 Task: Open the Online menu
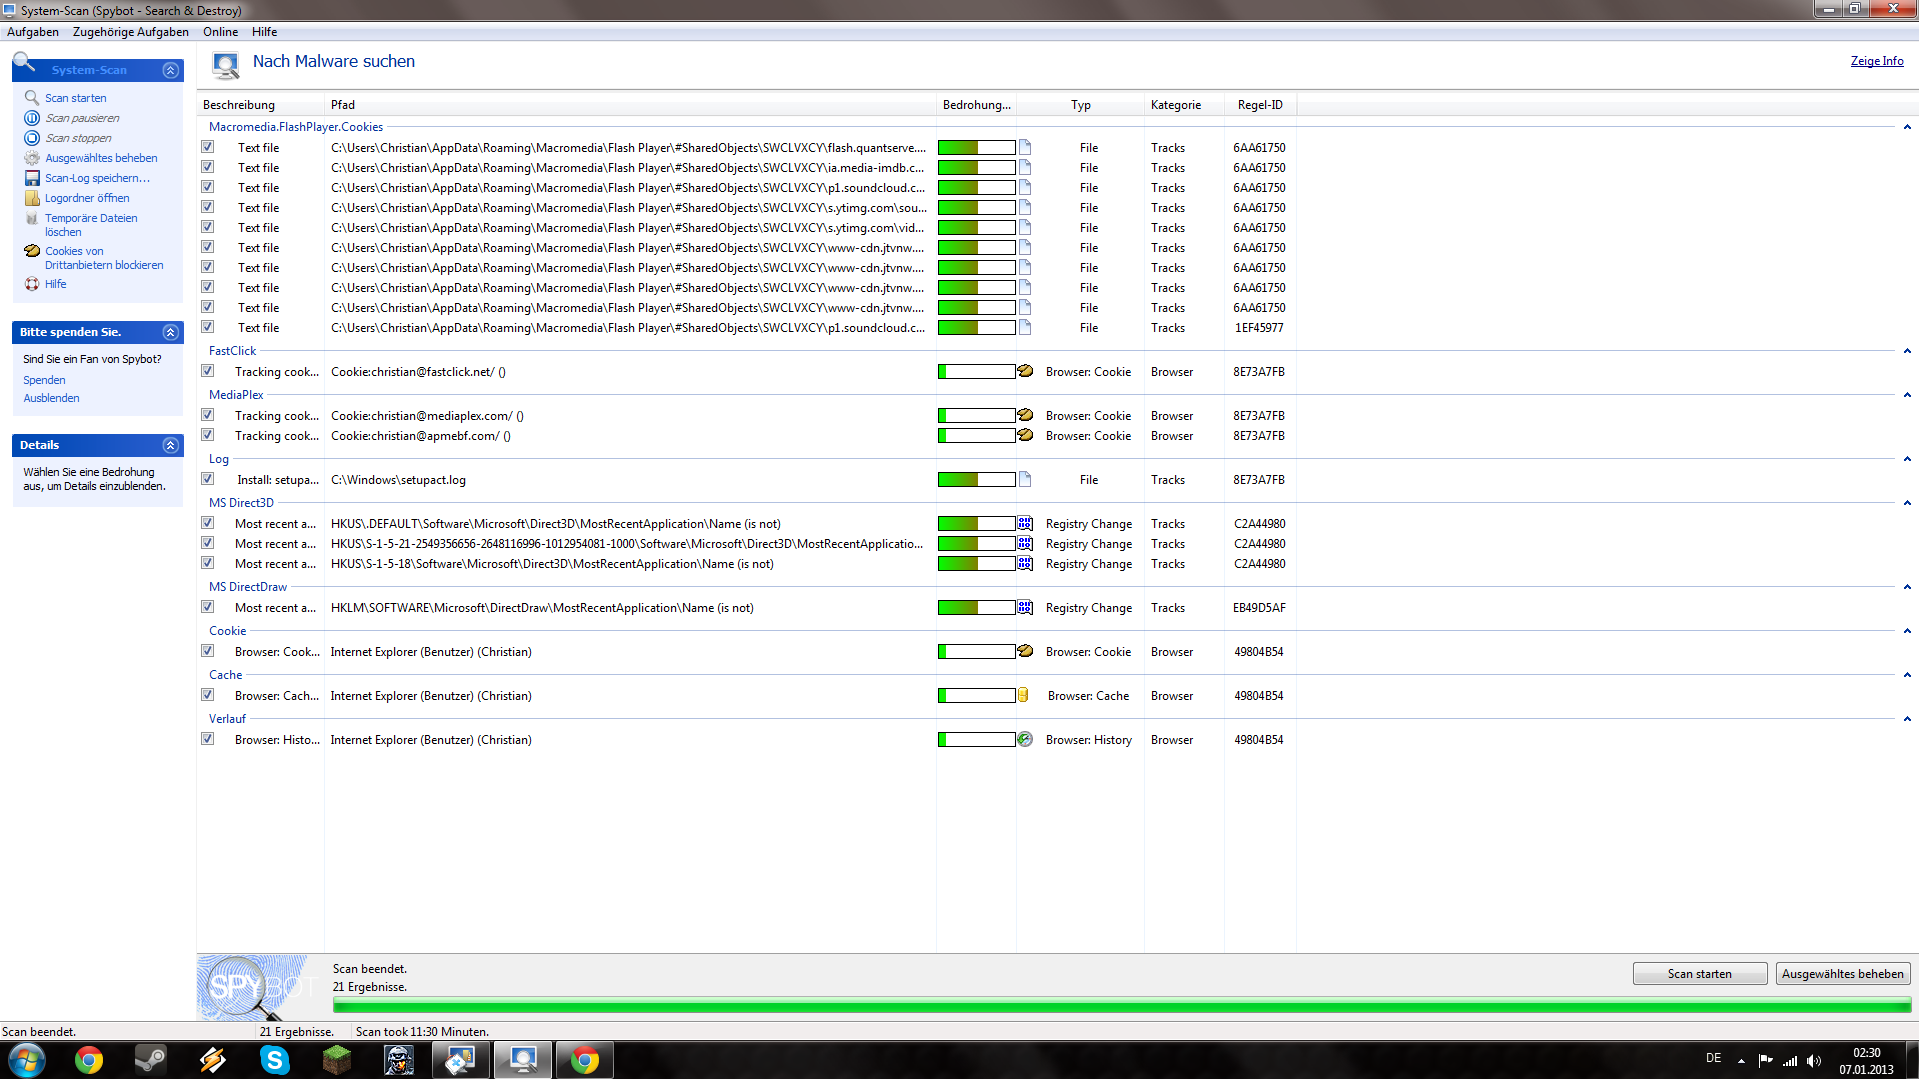221,32
